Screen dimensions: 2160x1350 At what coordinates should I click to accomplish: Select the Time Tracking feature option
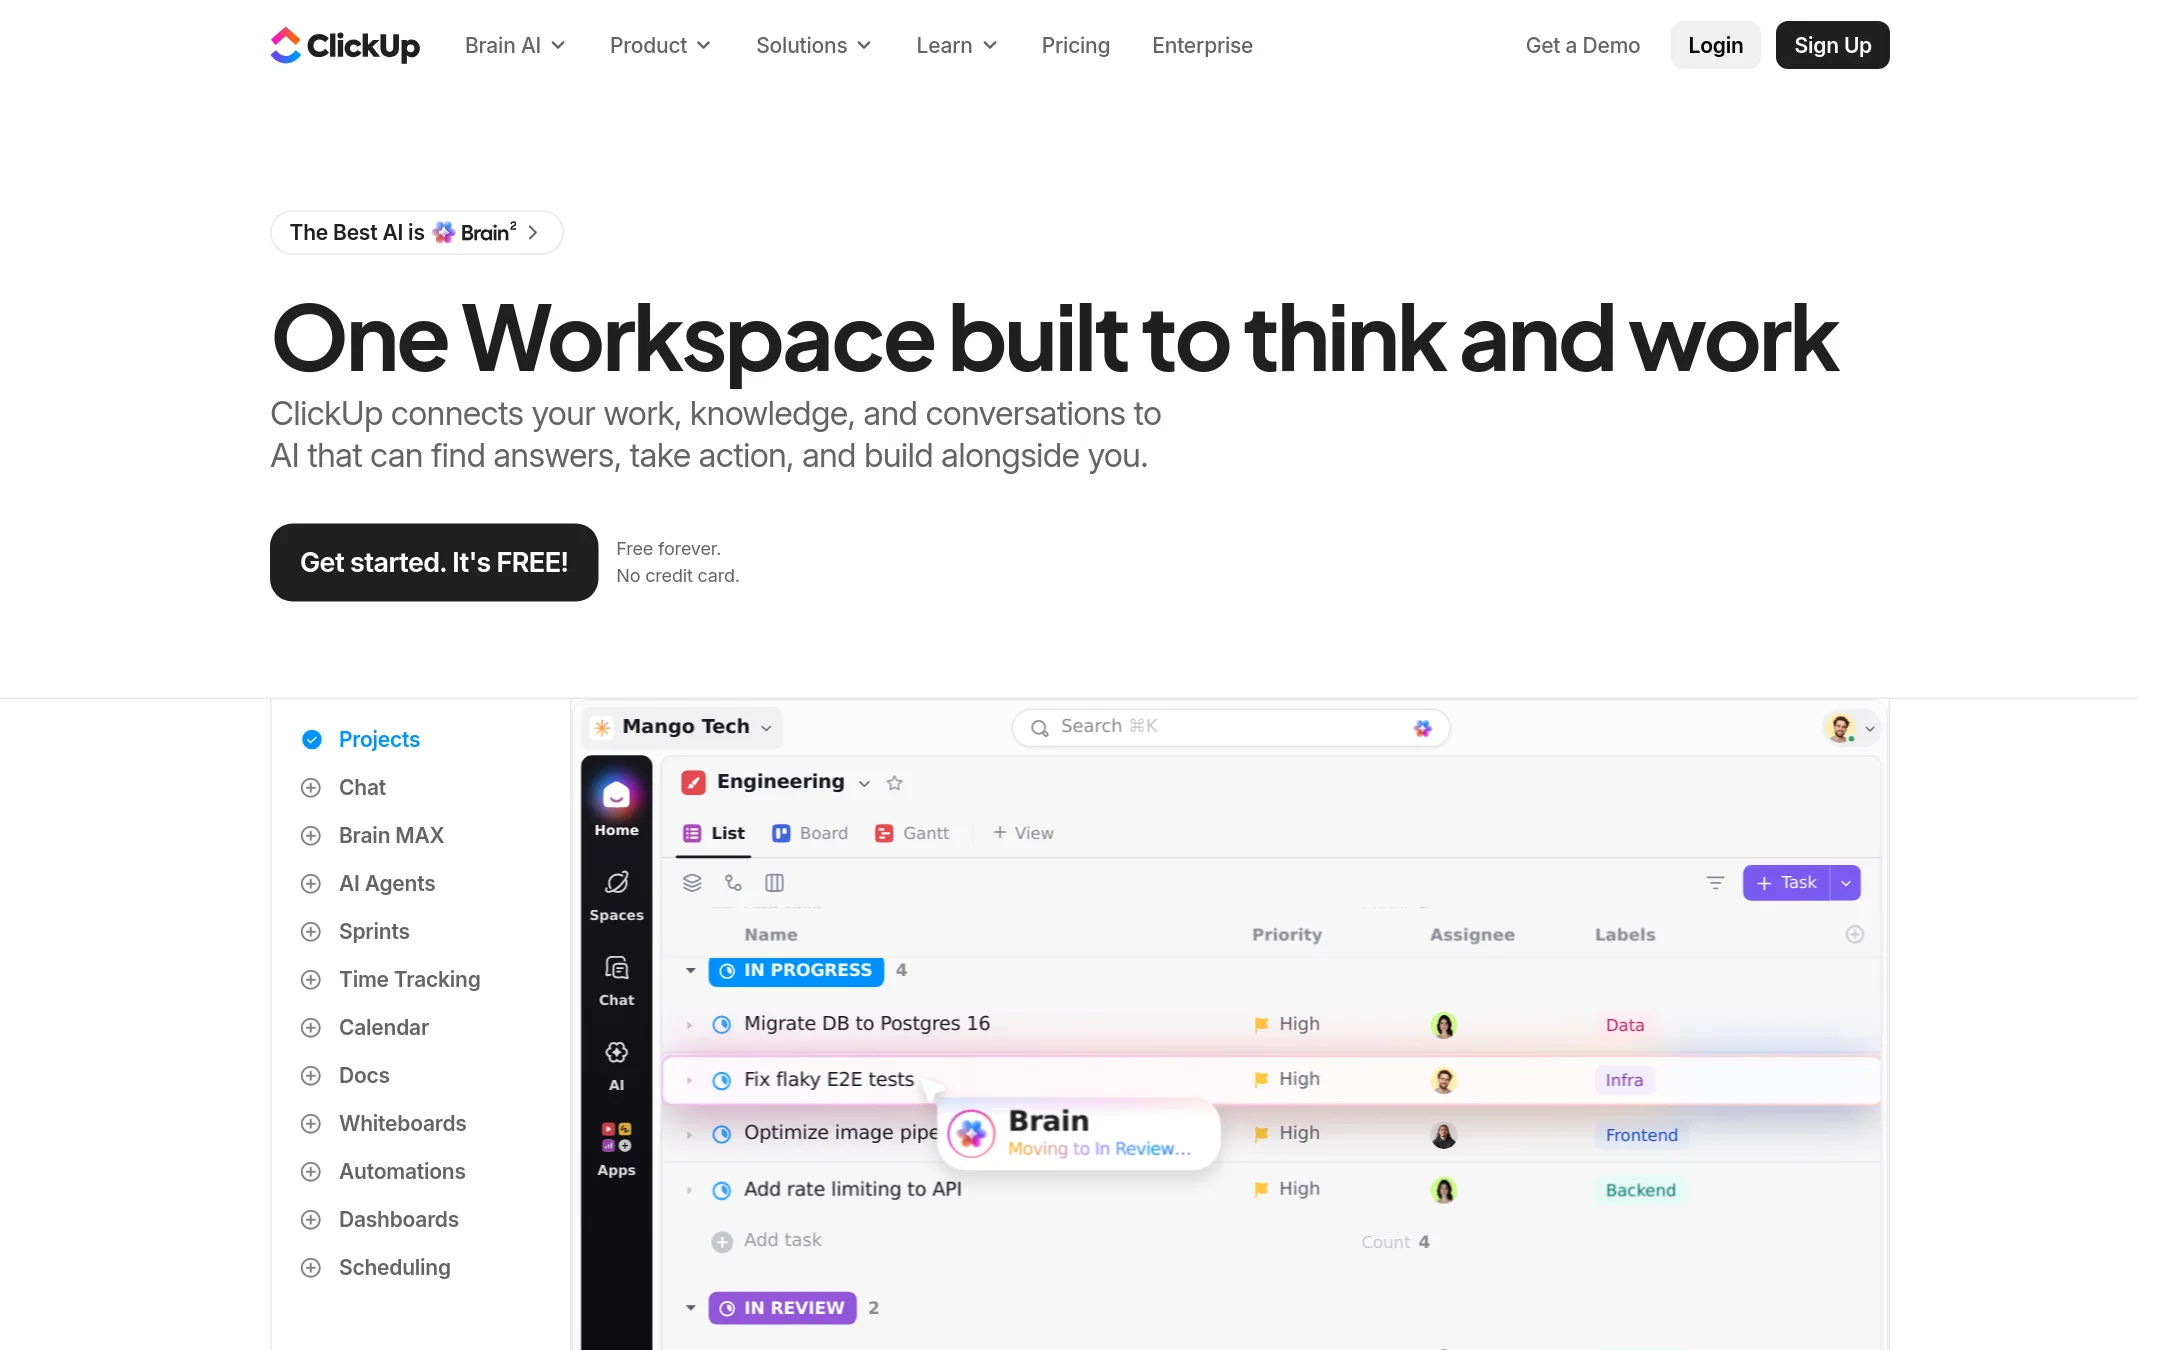391,979
